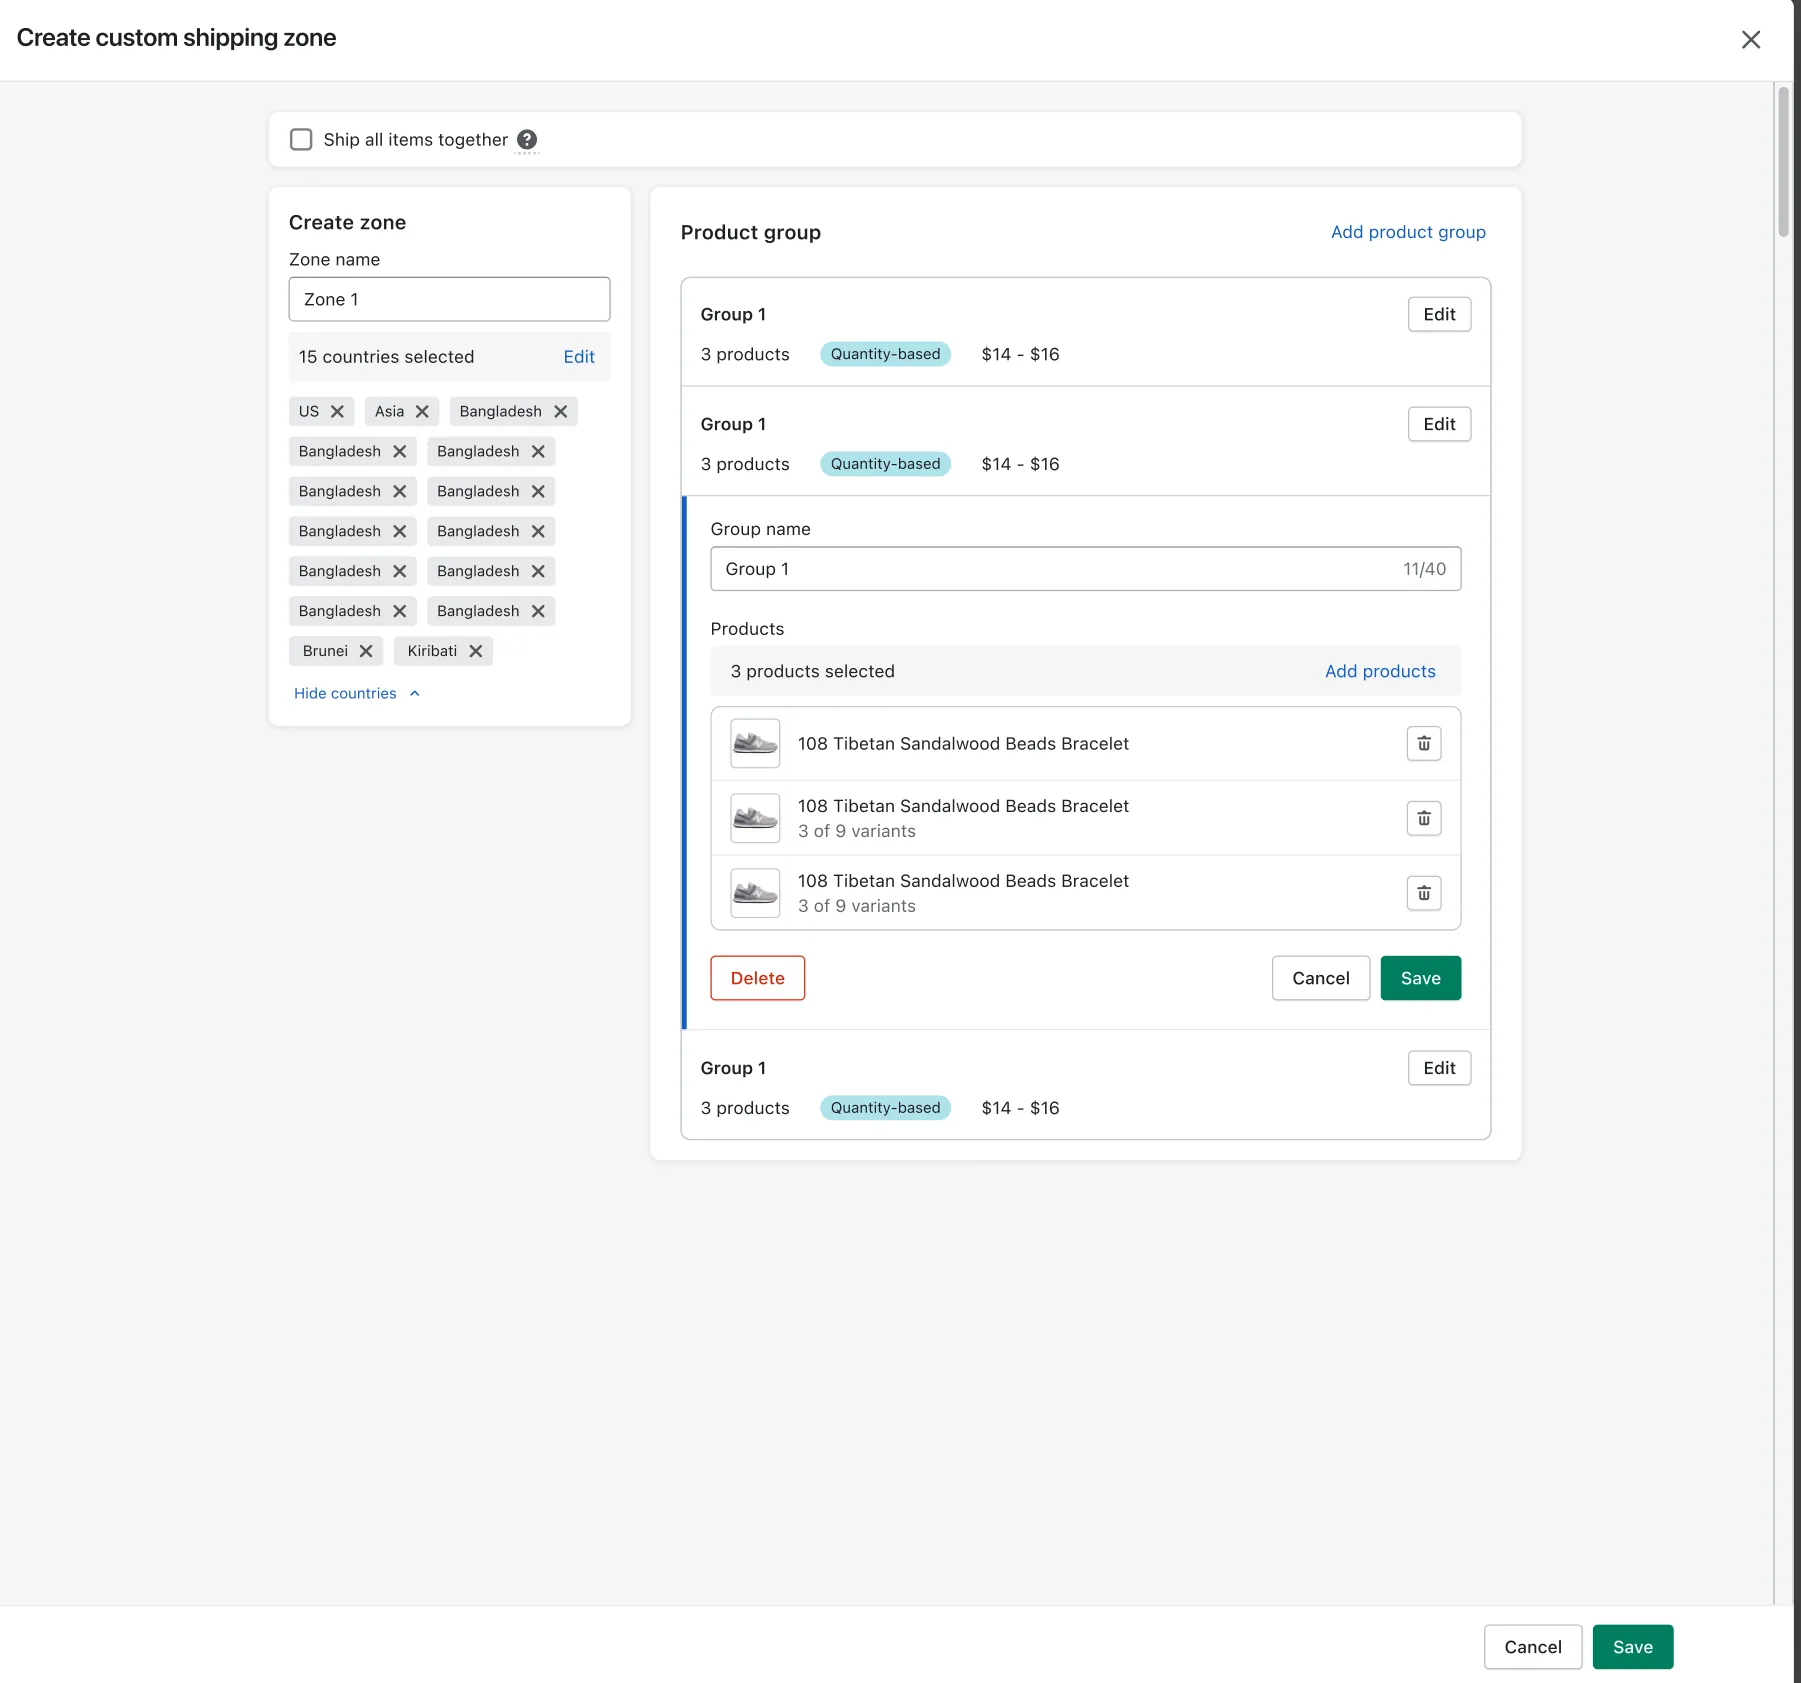Click the 'Kiribati' tag label

432,651
